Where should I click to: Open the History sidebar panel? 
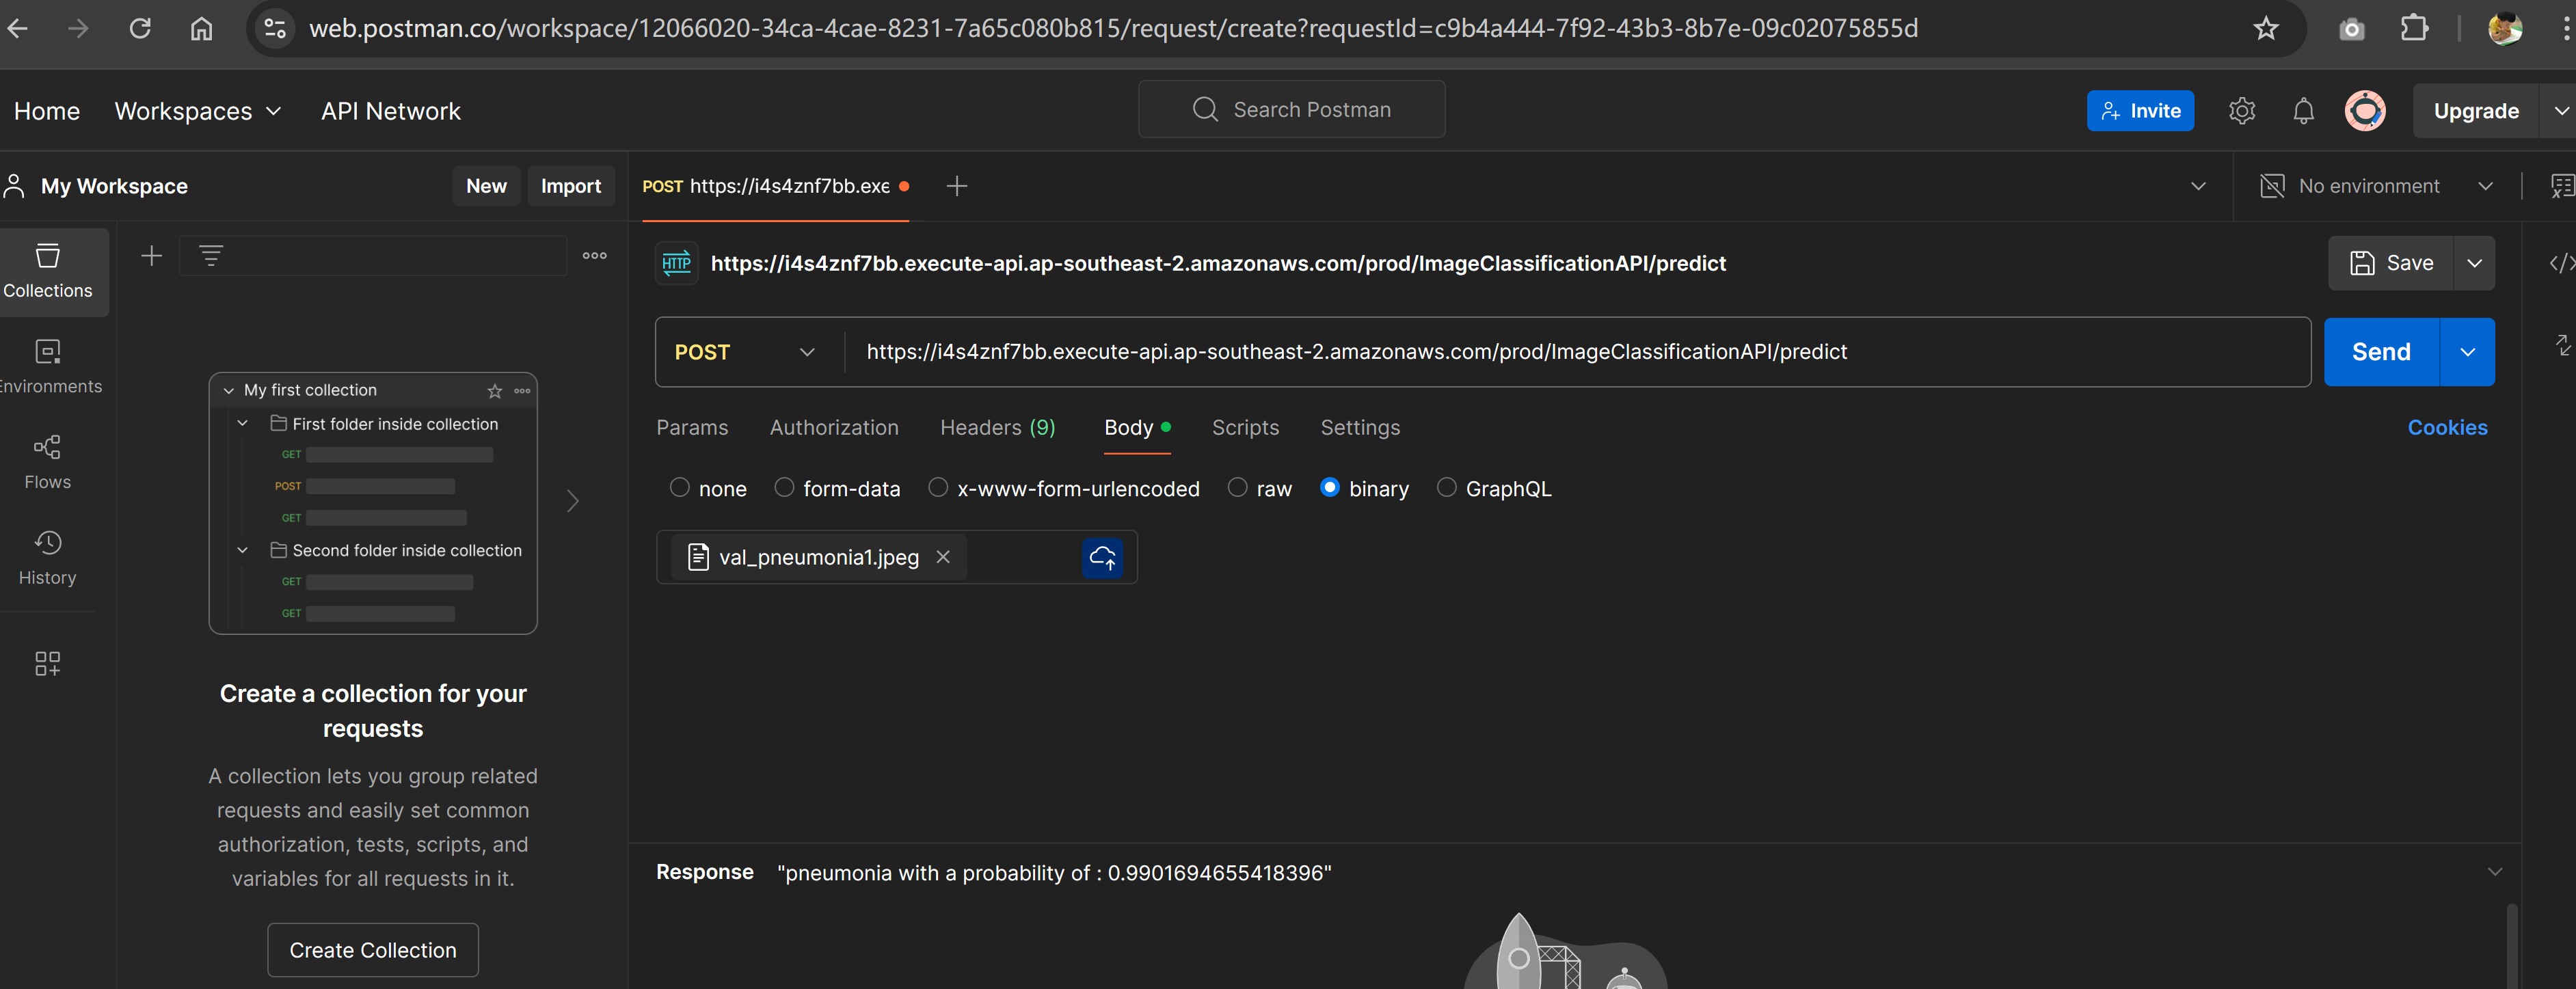[48, 558]
